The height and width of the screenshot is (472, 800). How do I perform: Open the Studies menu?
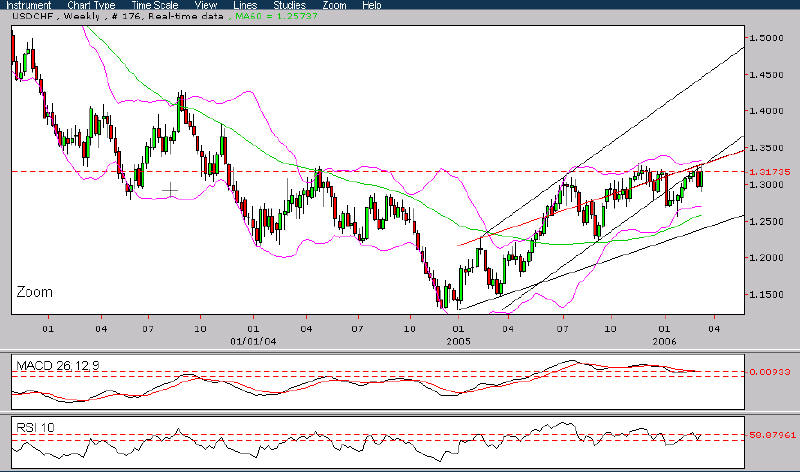289,5
